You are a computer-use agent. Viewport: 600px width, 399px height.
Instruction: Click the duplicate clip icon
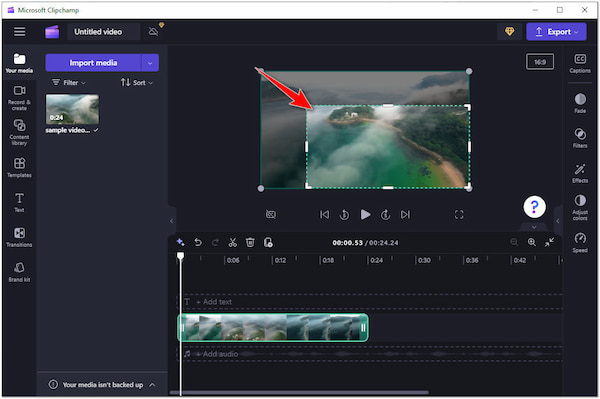coord(268,242)
